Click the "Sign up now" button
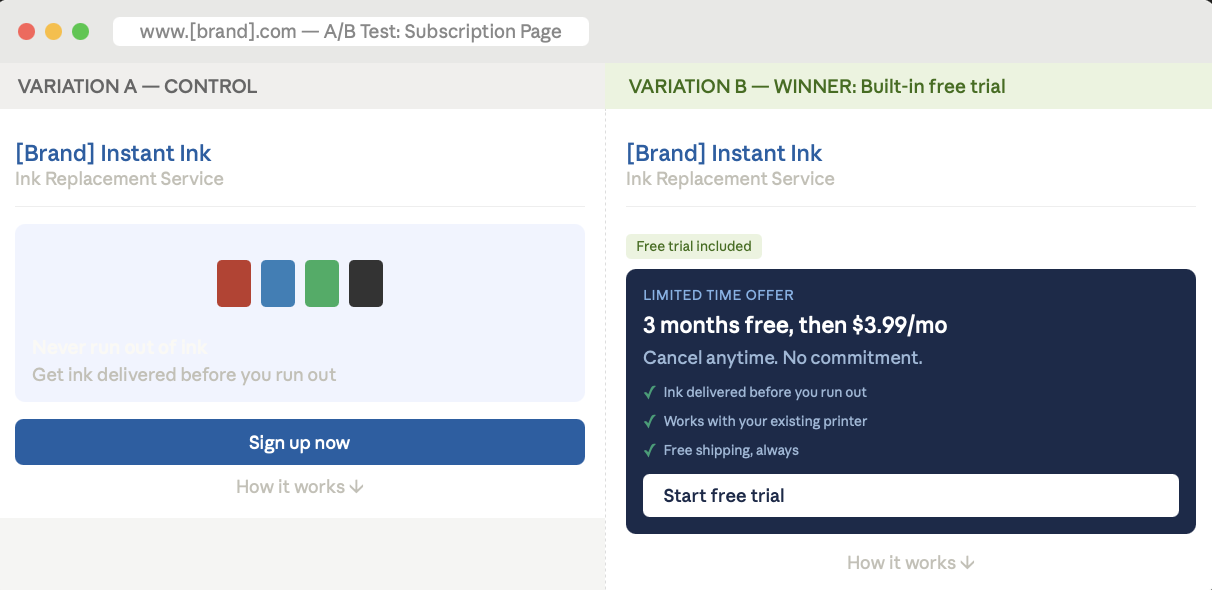 300,442
